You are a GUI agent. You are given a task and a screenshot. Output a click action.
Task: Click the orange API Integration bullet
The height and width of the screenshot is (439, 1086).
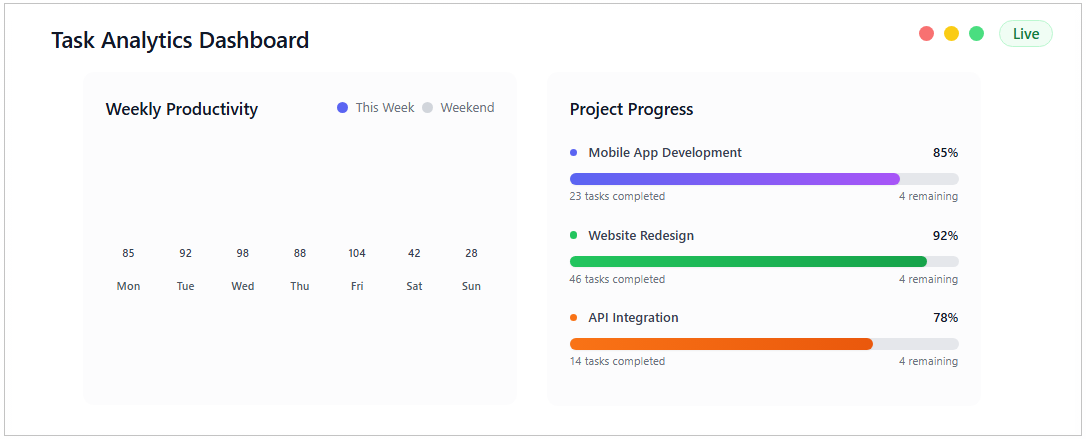574,318
